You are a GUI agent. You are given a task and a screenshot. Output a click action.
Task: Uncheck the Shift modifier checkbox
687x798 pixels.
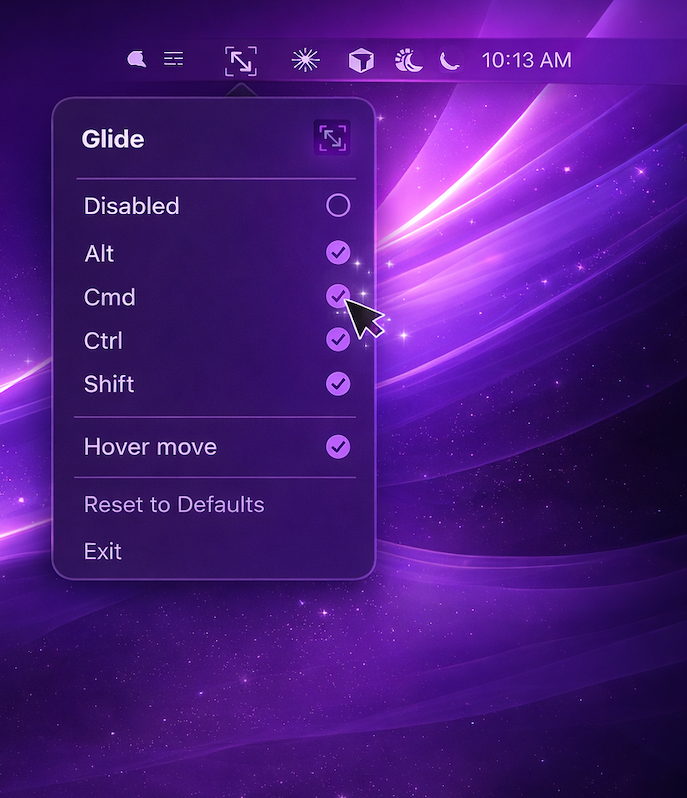click(338, 384)
